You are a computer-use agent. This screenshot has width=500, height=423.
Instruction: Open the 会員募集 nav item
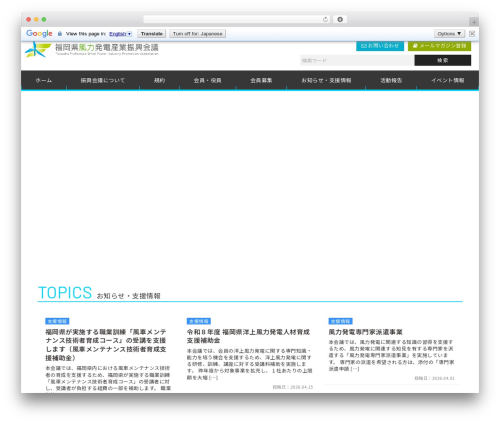point(261,80)
